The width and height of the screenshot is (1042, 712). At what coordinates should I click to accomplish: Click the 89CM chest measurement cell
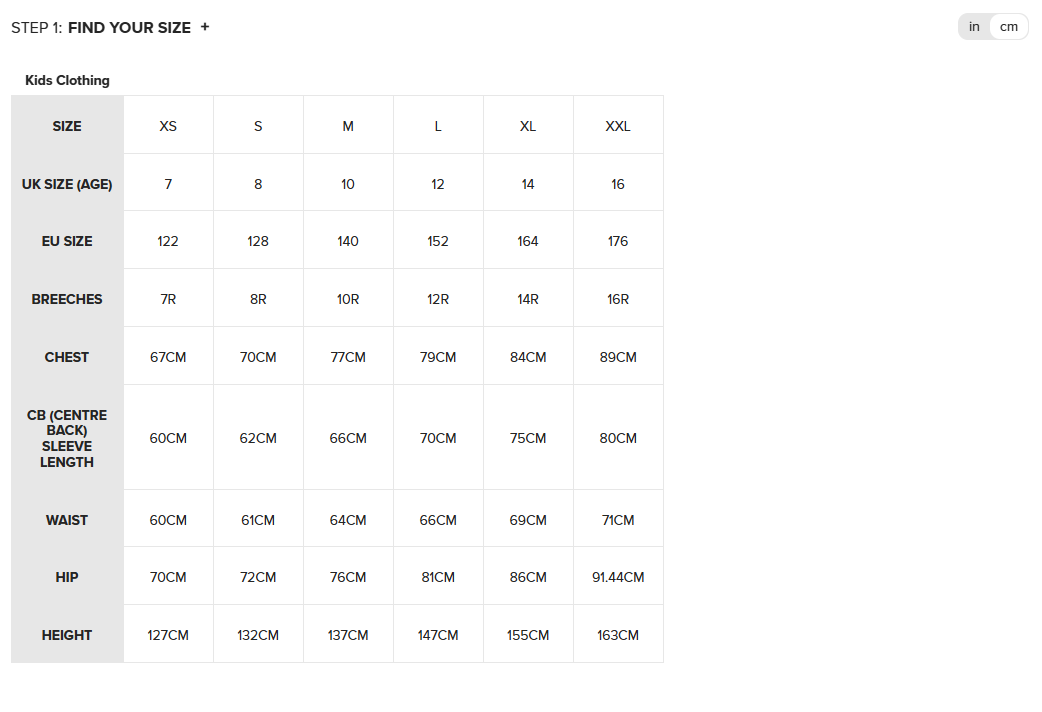pos(618,357)
